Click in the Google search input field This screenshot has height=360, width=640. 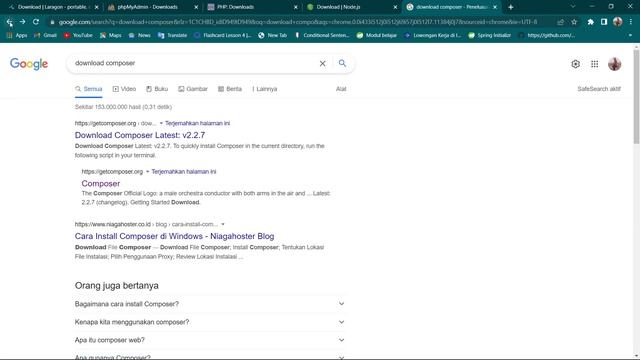point(194,63)
